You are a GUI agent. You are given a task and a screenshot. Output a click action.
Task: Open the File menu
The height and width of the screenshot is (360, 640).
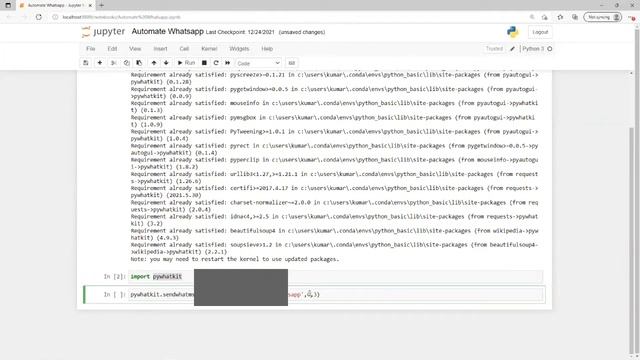[91, 49]
